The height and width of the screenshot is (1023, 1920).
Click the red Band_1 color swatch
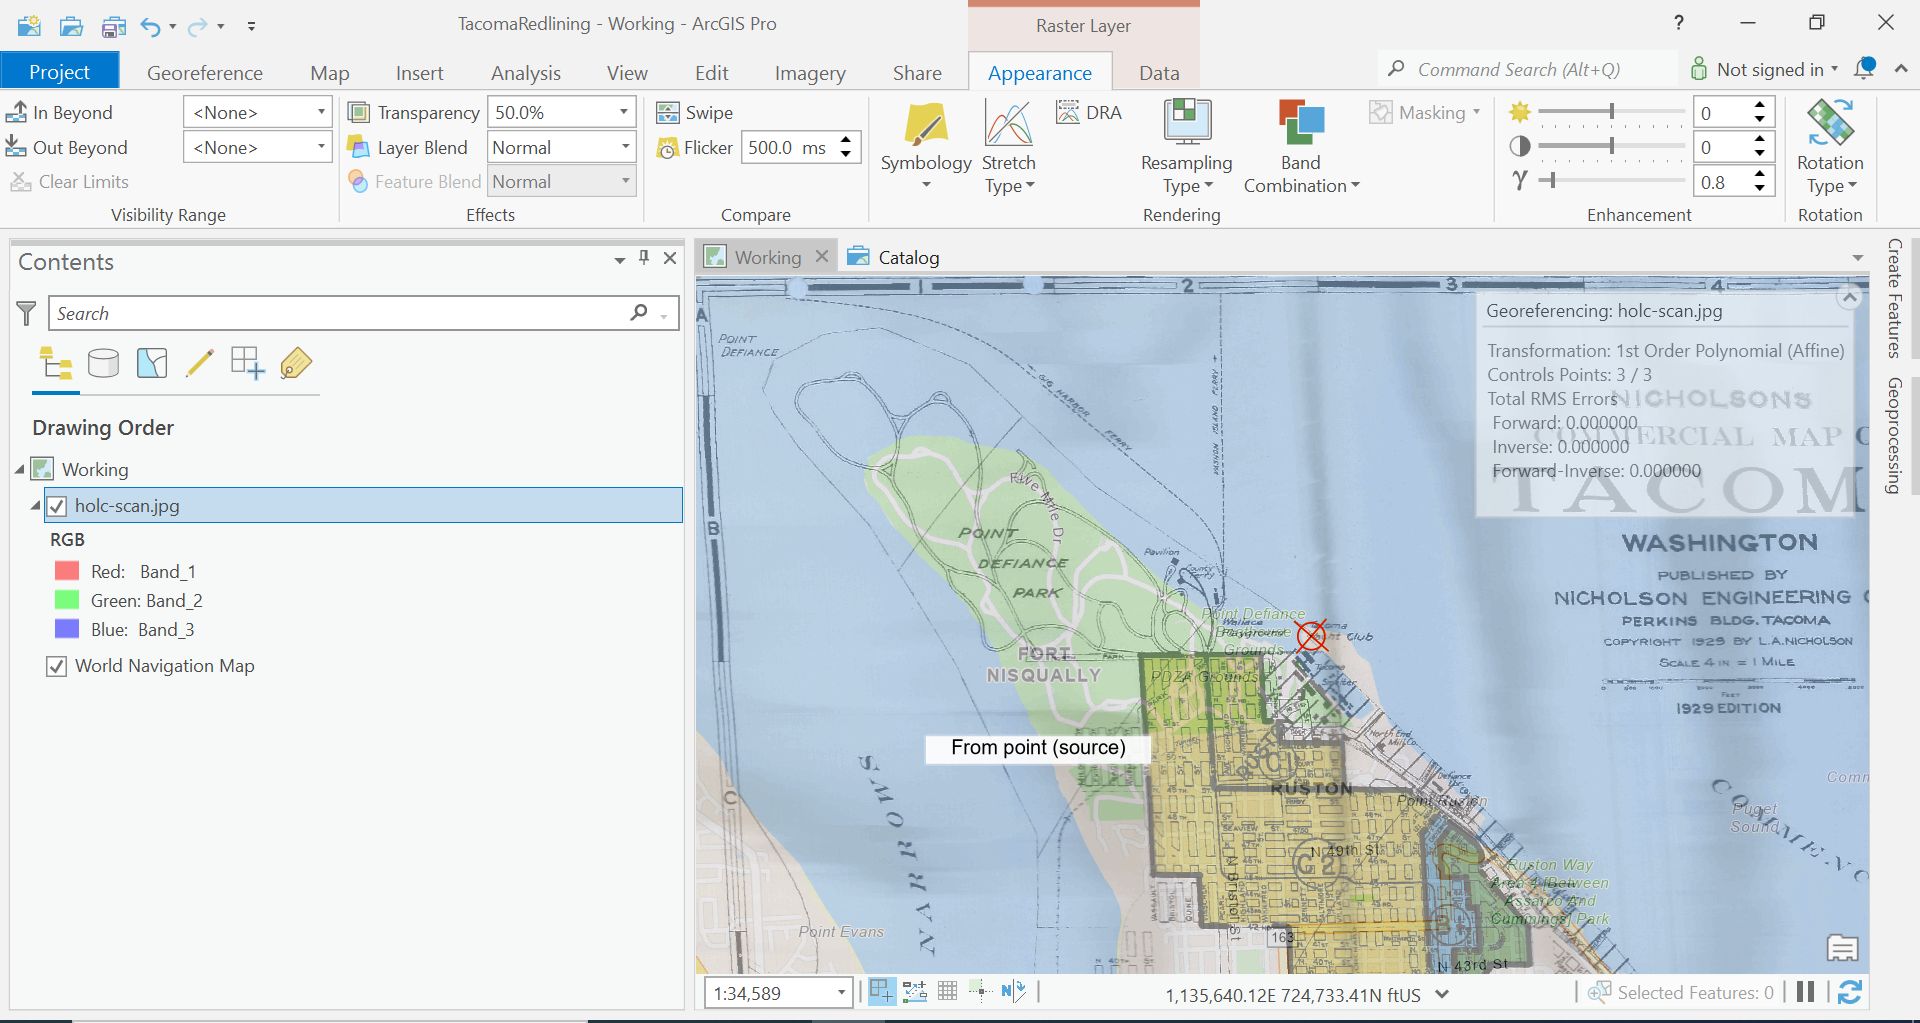tap(67, 571)
